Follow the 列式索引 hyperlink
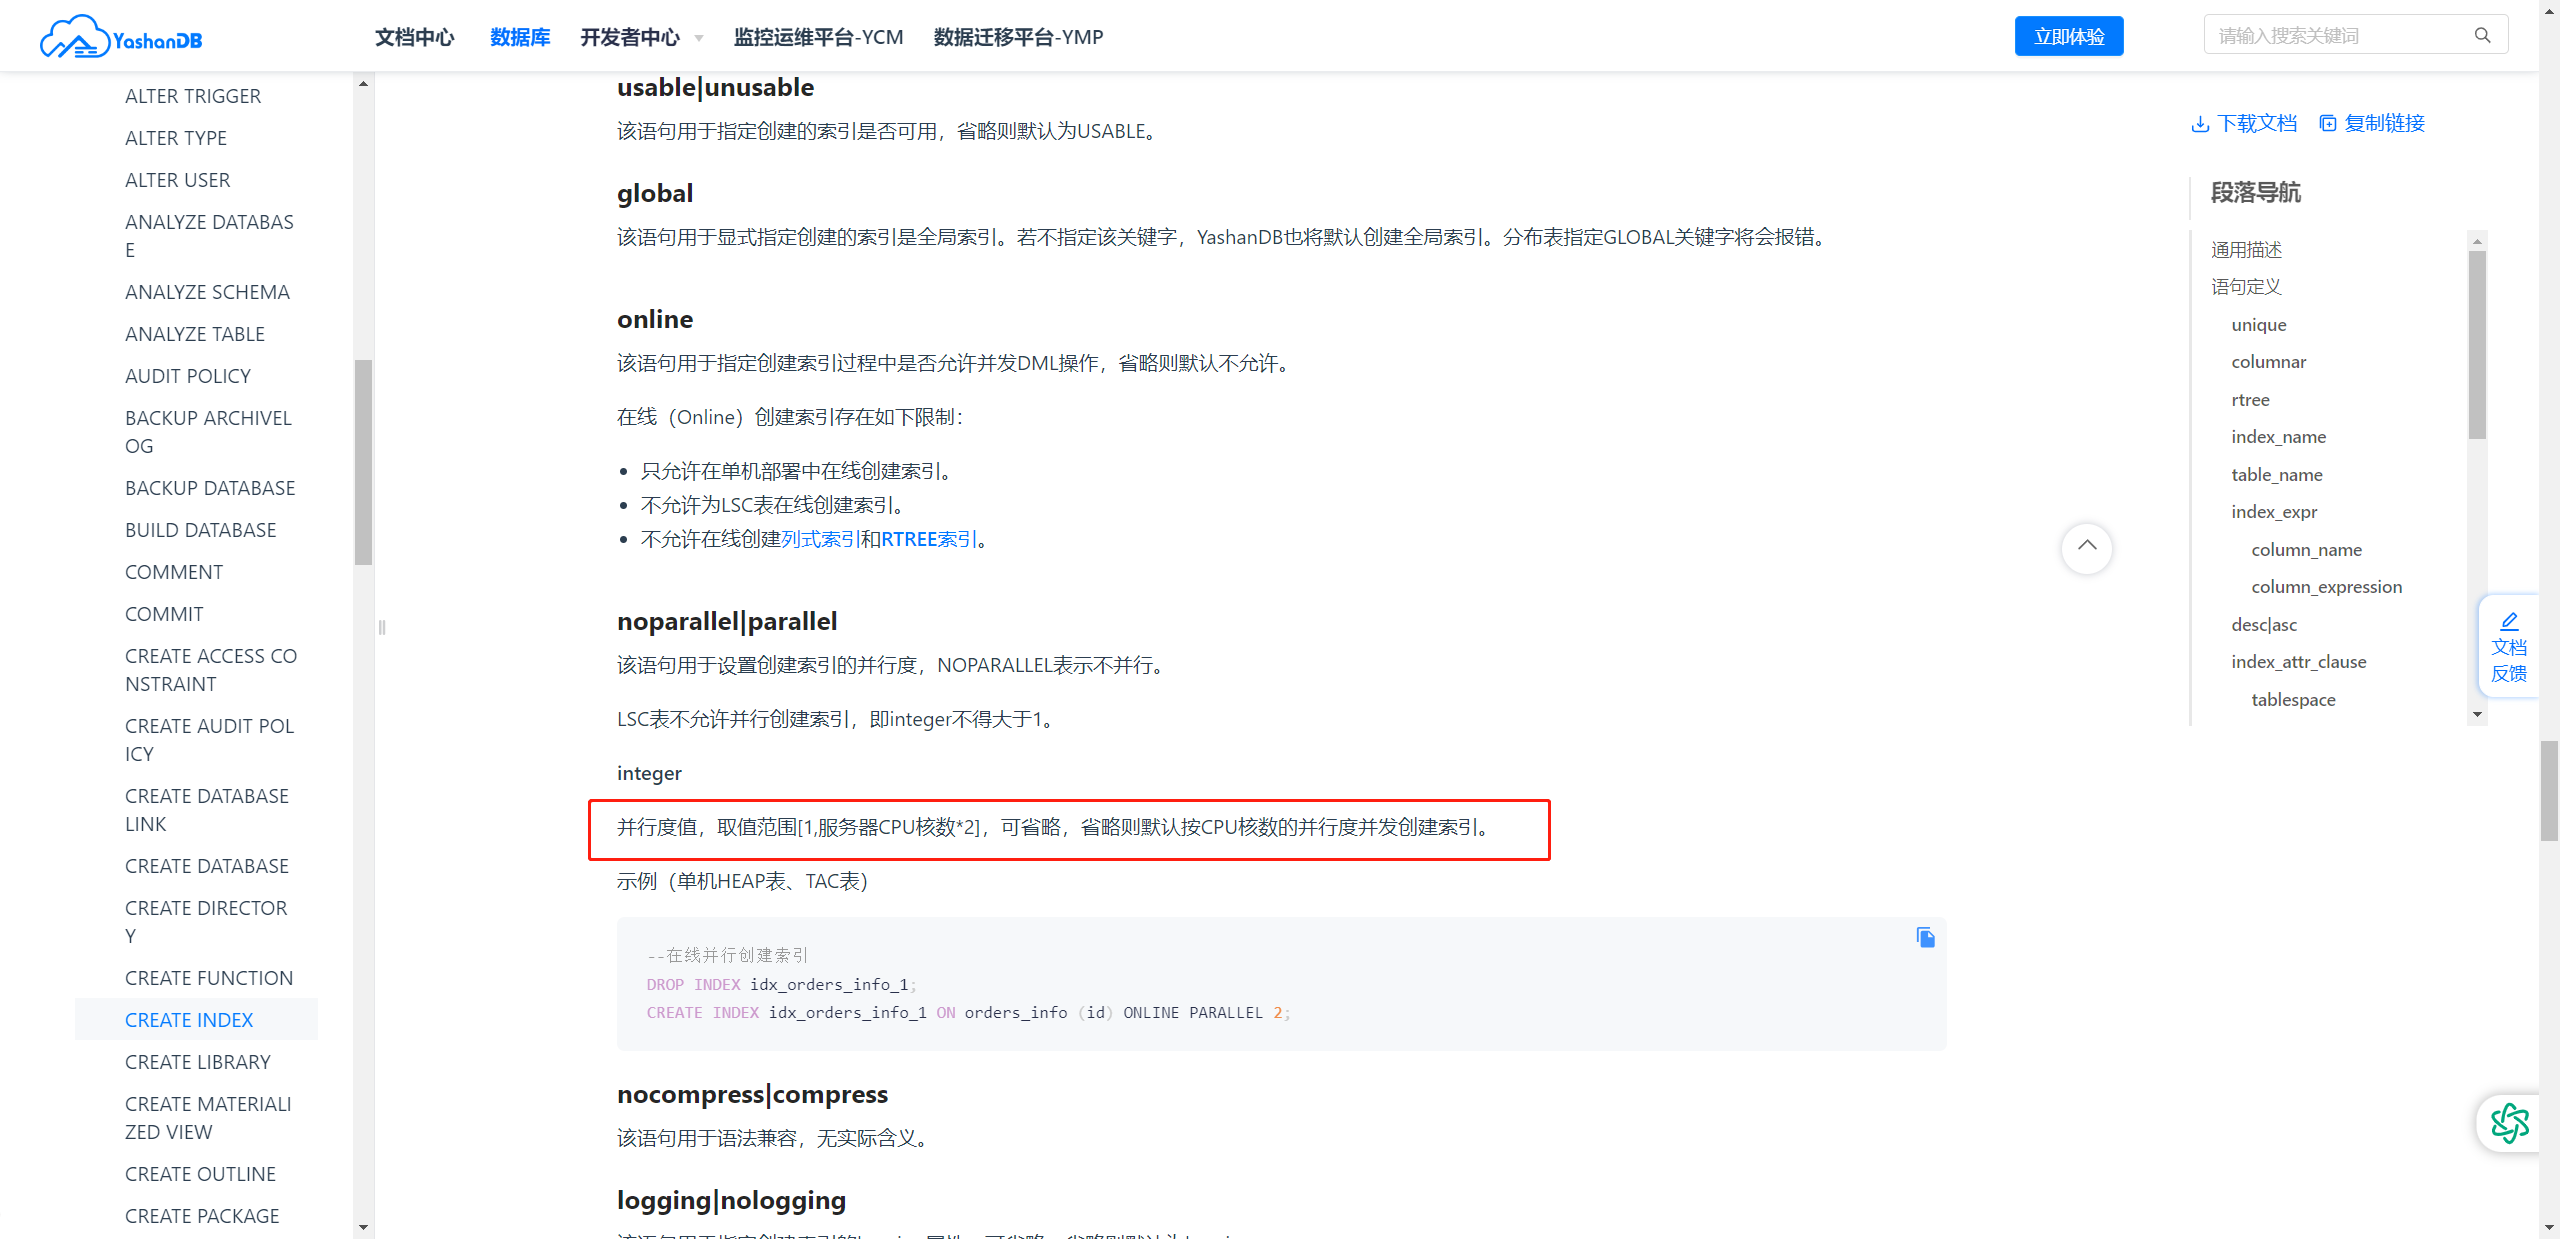The height and width of the screenshot is (1239, 2560). coord(820,539)
